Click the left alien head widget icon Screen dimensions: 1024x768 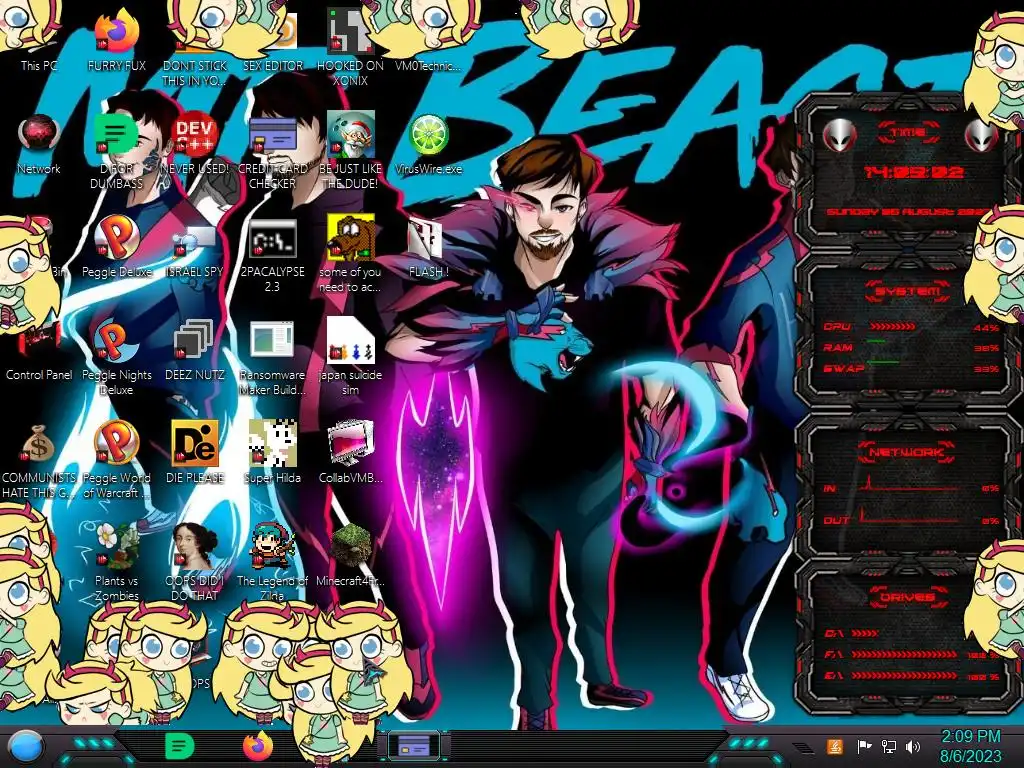[840, 136]
